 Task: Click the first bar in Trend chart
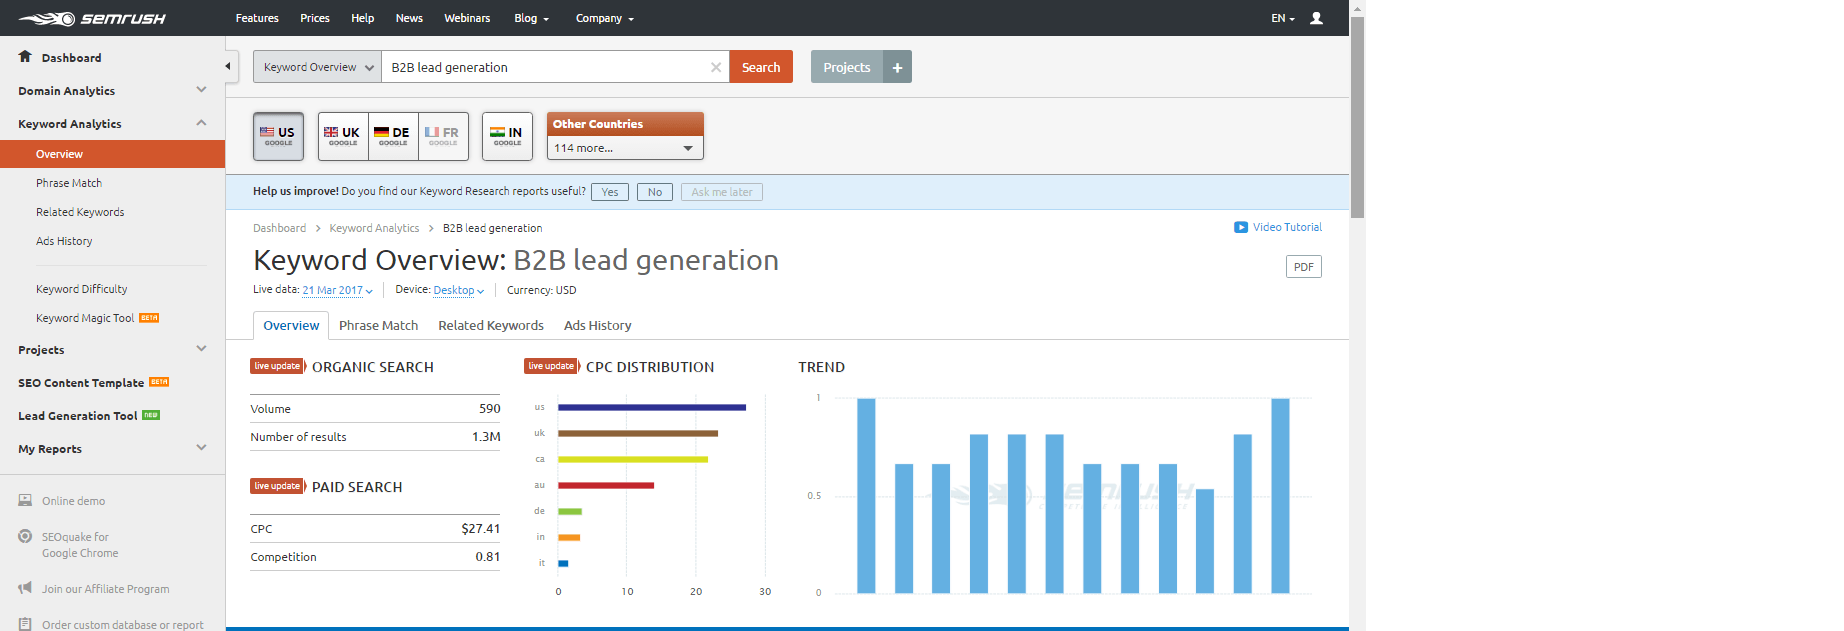866,496
